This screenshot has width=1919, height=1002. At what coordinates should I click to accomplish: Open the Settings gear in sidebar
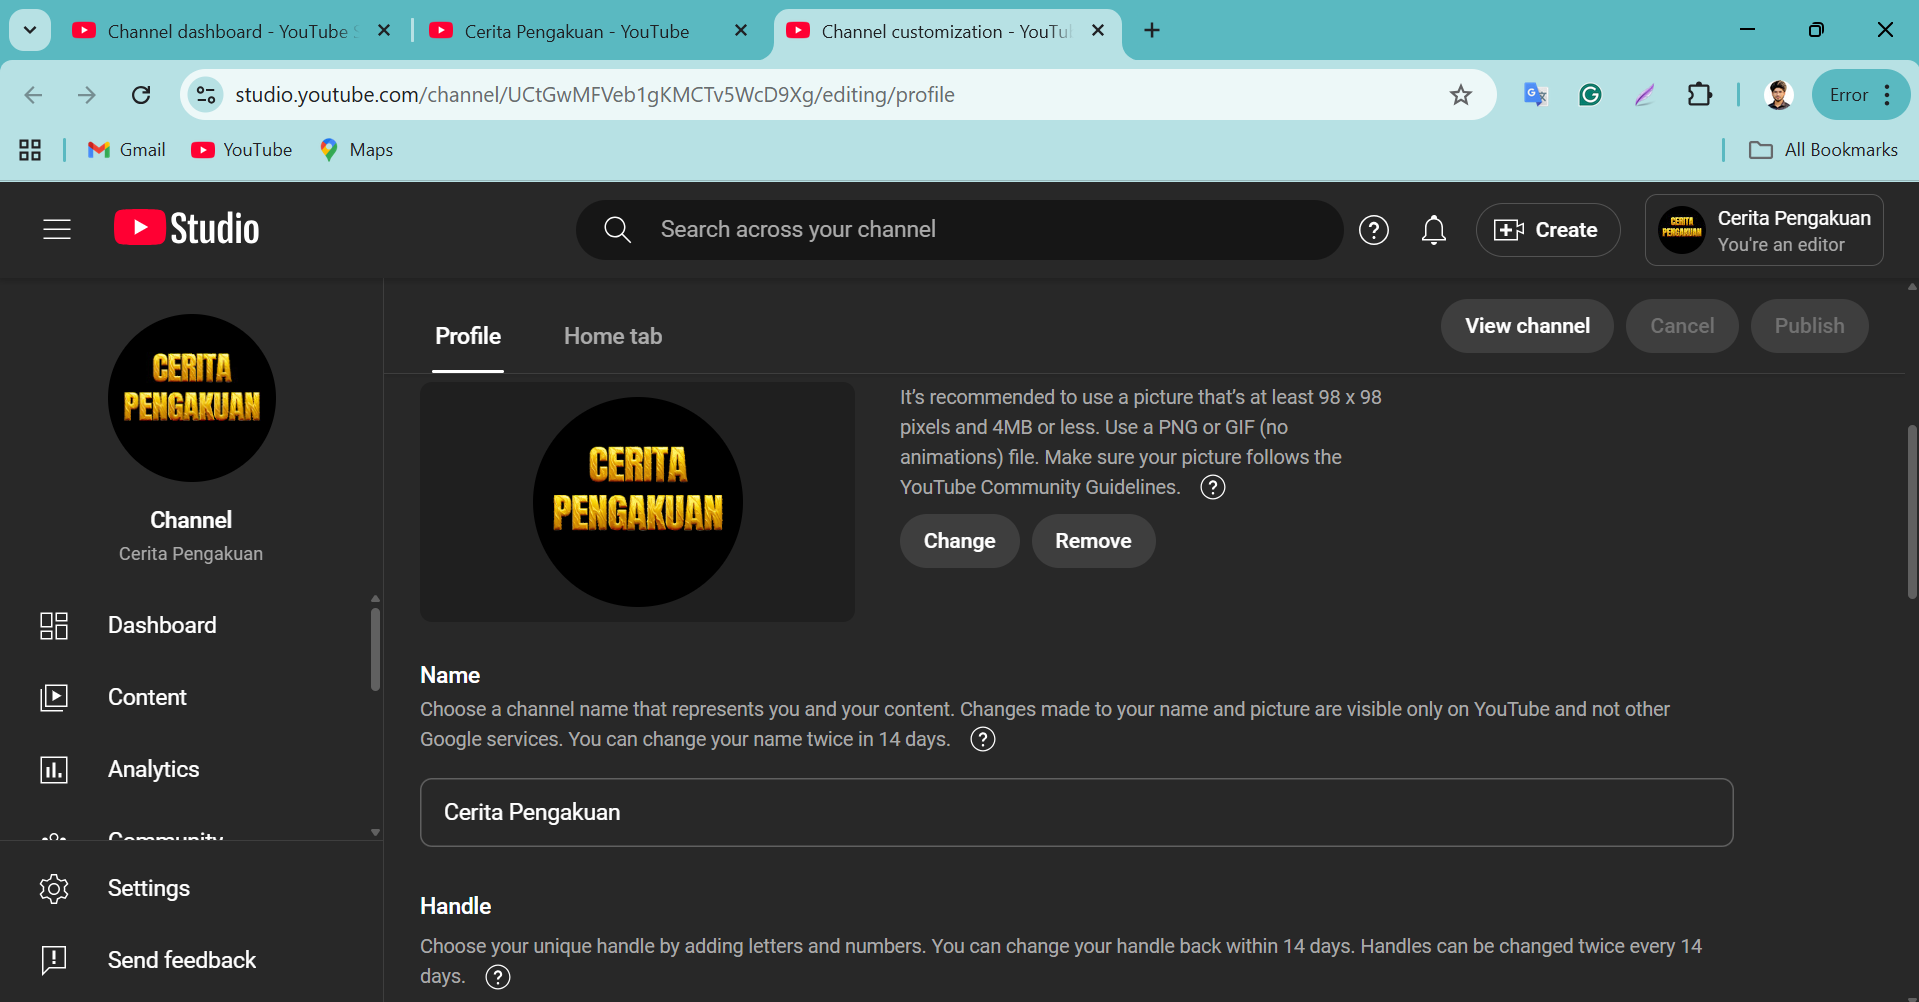(54, 888)
